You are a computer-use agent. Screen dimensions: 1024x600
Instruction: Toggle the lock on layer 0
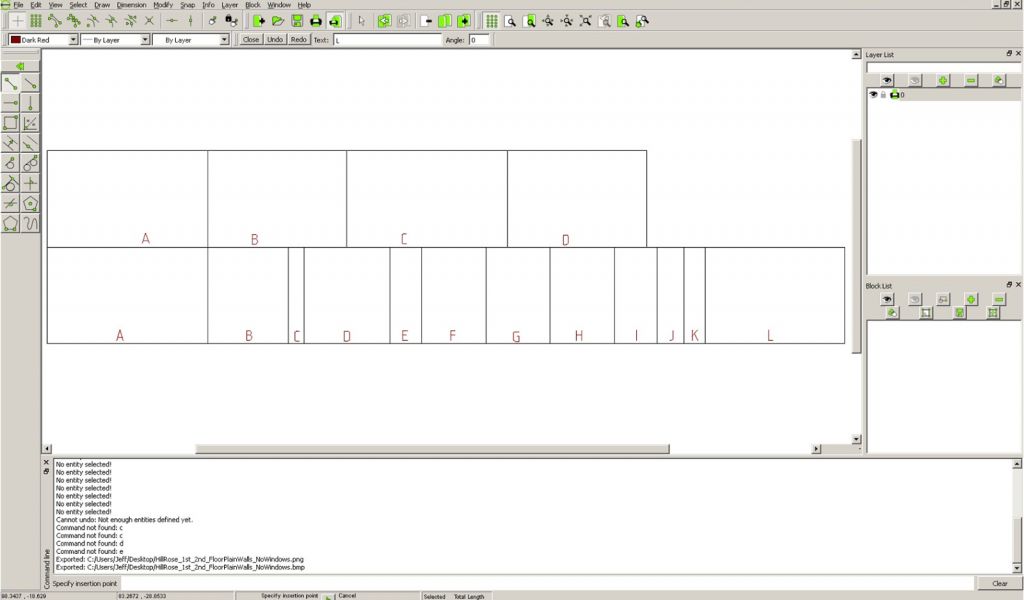tap(883, 95)
